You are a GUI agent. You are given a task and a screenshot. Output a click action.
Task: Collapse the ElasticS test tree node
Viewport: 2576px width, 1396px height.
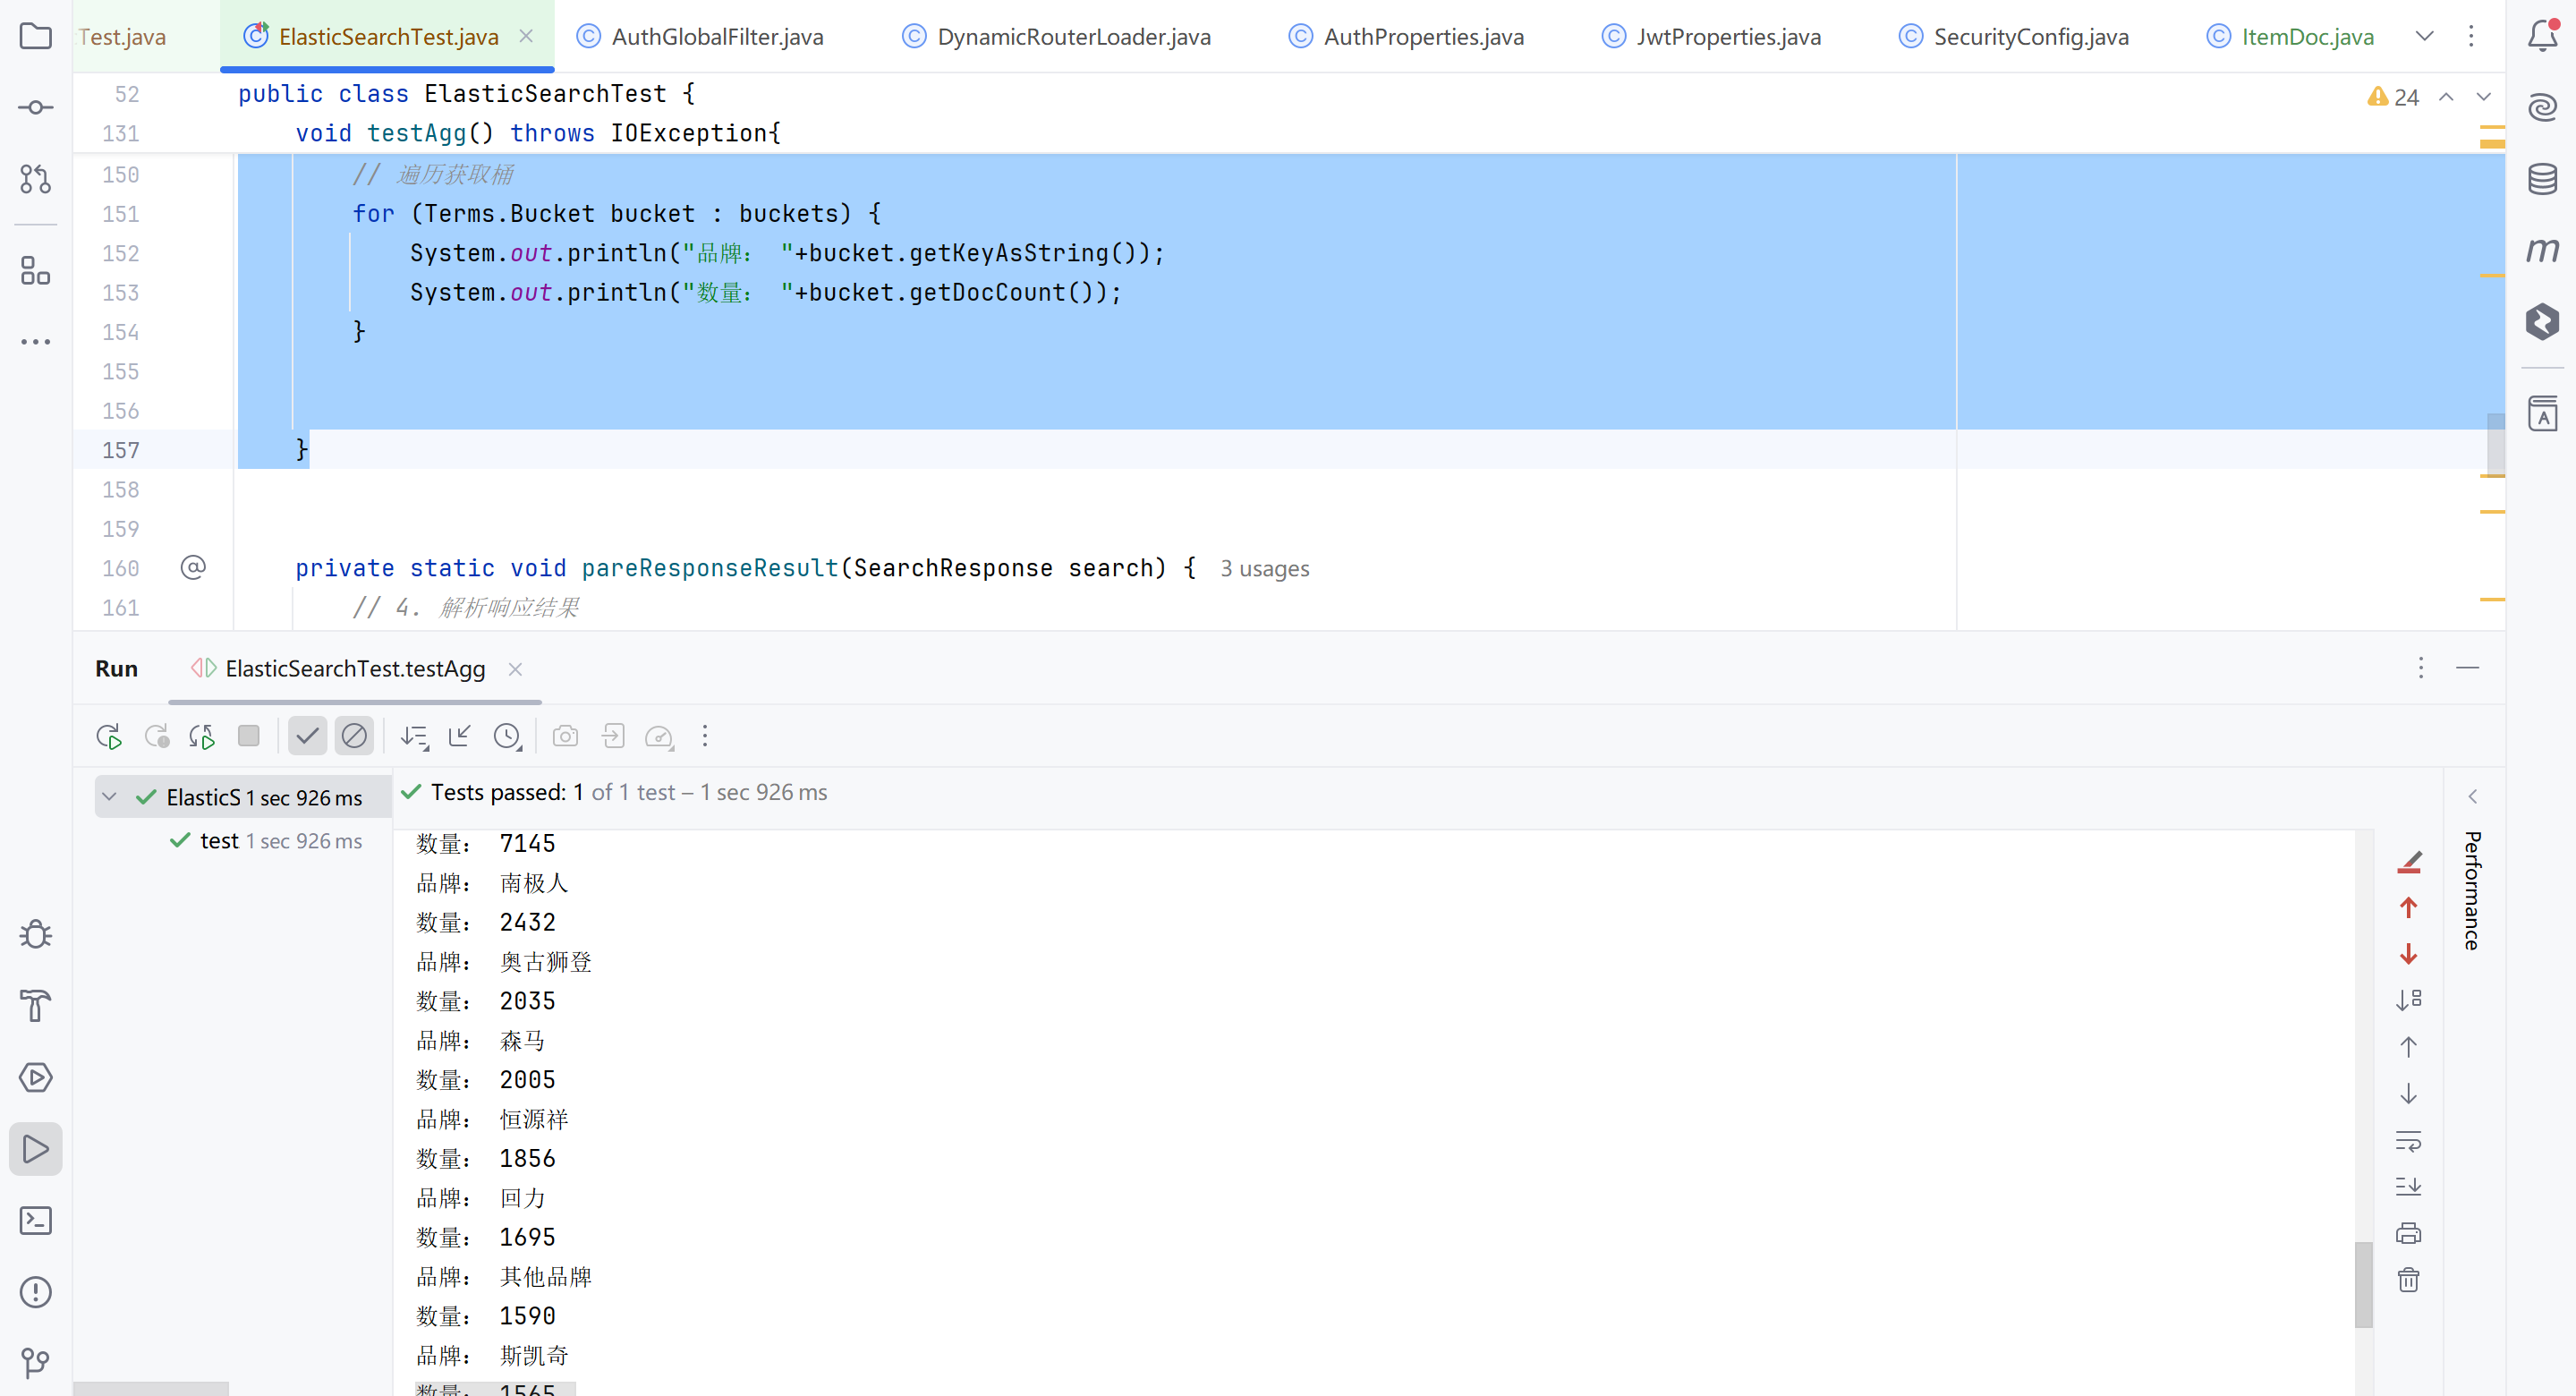click(x=110, y=797)
